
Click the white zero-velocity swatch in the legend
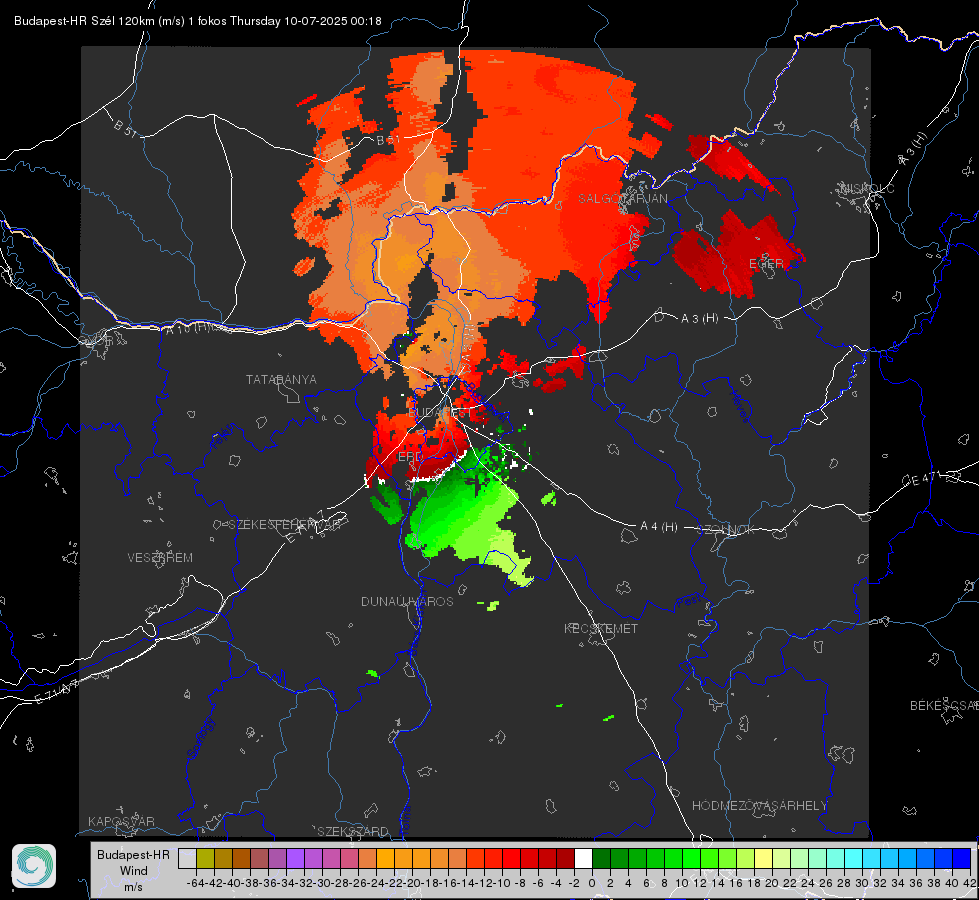(x=583, y=859)
